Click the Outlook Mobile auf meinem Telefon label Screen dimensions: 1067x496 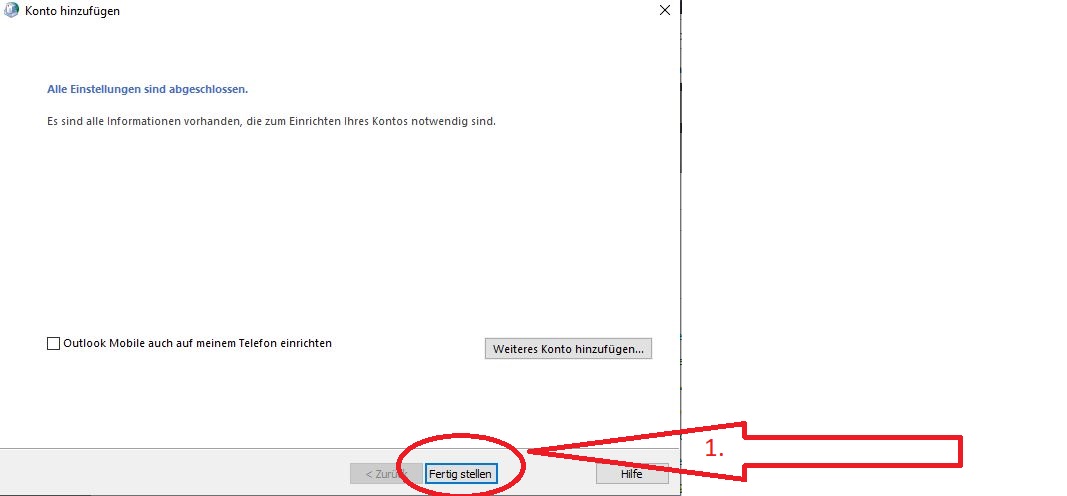[197, 343]
